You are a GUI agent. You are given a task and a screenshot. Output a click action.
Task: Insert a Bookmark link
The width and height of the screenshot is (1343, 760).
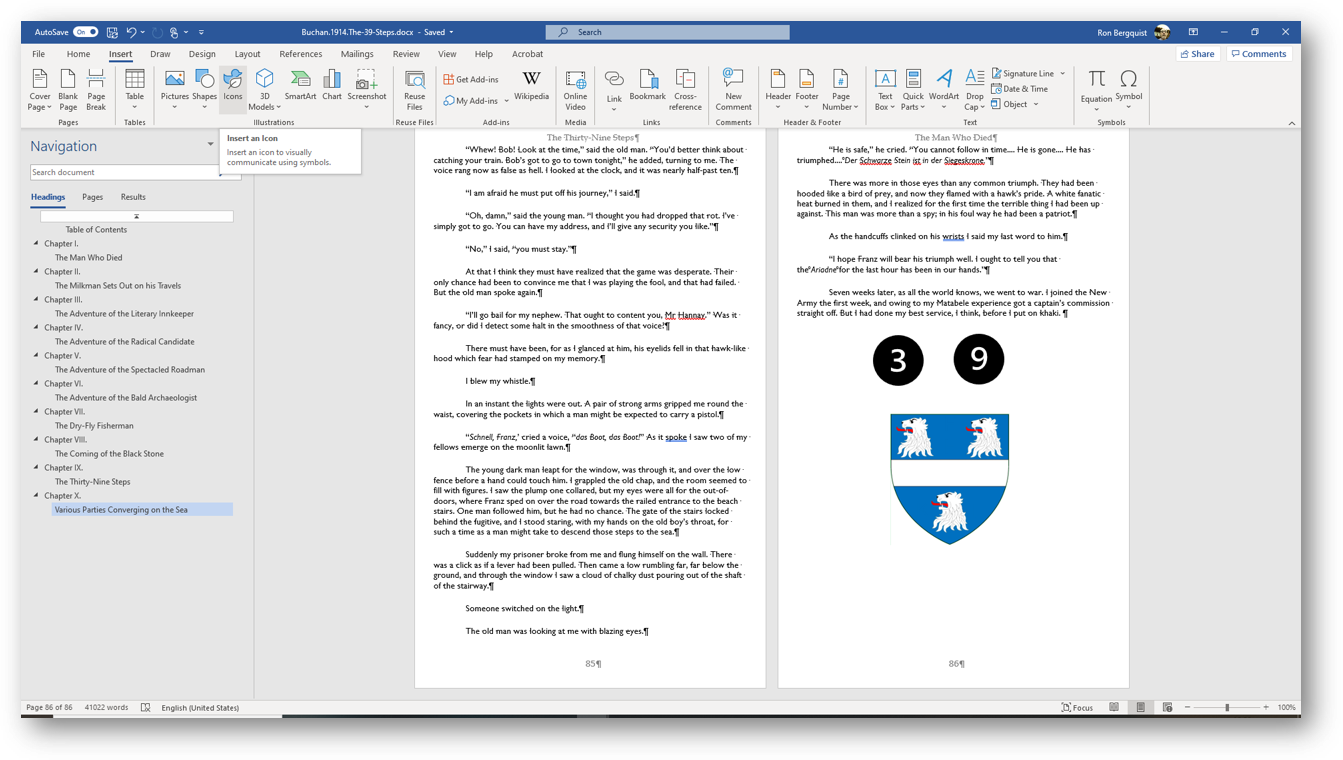[647, 86]
